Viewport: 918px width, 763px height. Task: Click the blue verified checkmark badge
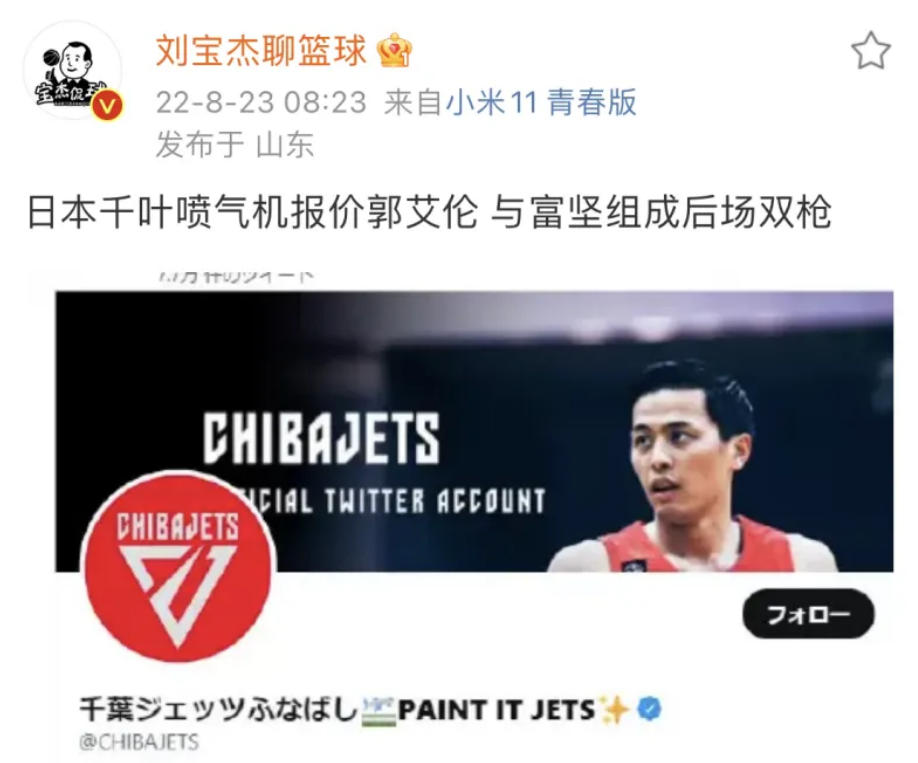coord(649,709)
